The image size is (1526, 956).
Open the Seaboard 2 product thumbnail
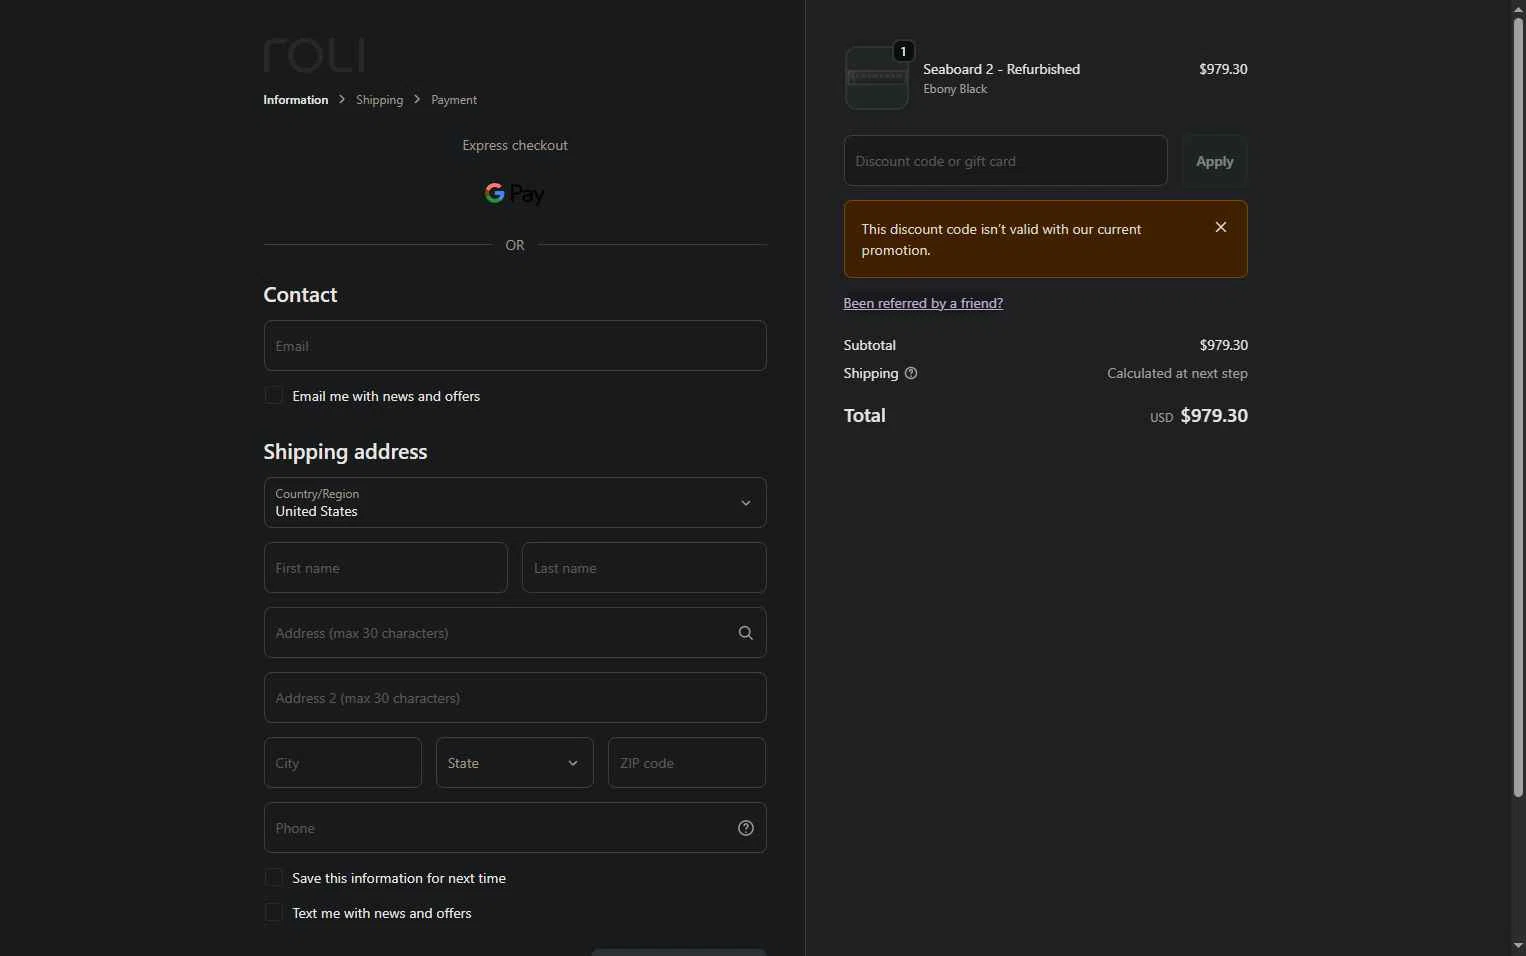pyautogui.click(x=876, y=78)
